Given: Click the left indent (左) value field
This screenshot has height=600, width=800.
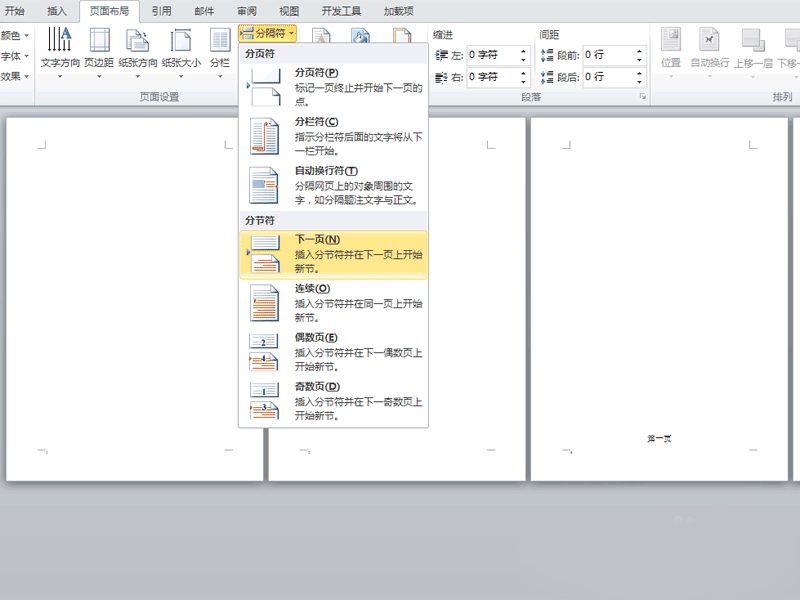Looking at the screenshot, I should tap(492, 55).
